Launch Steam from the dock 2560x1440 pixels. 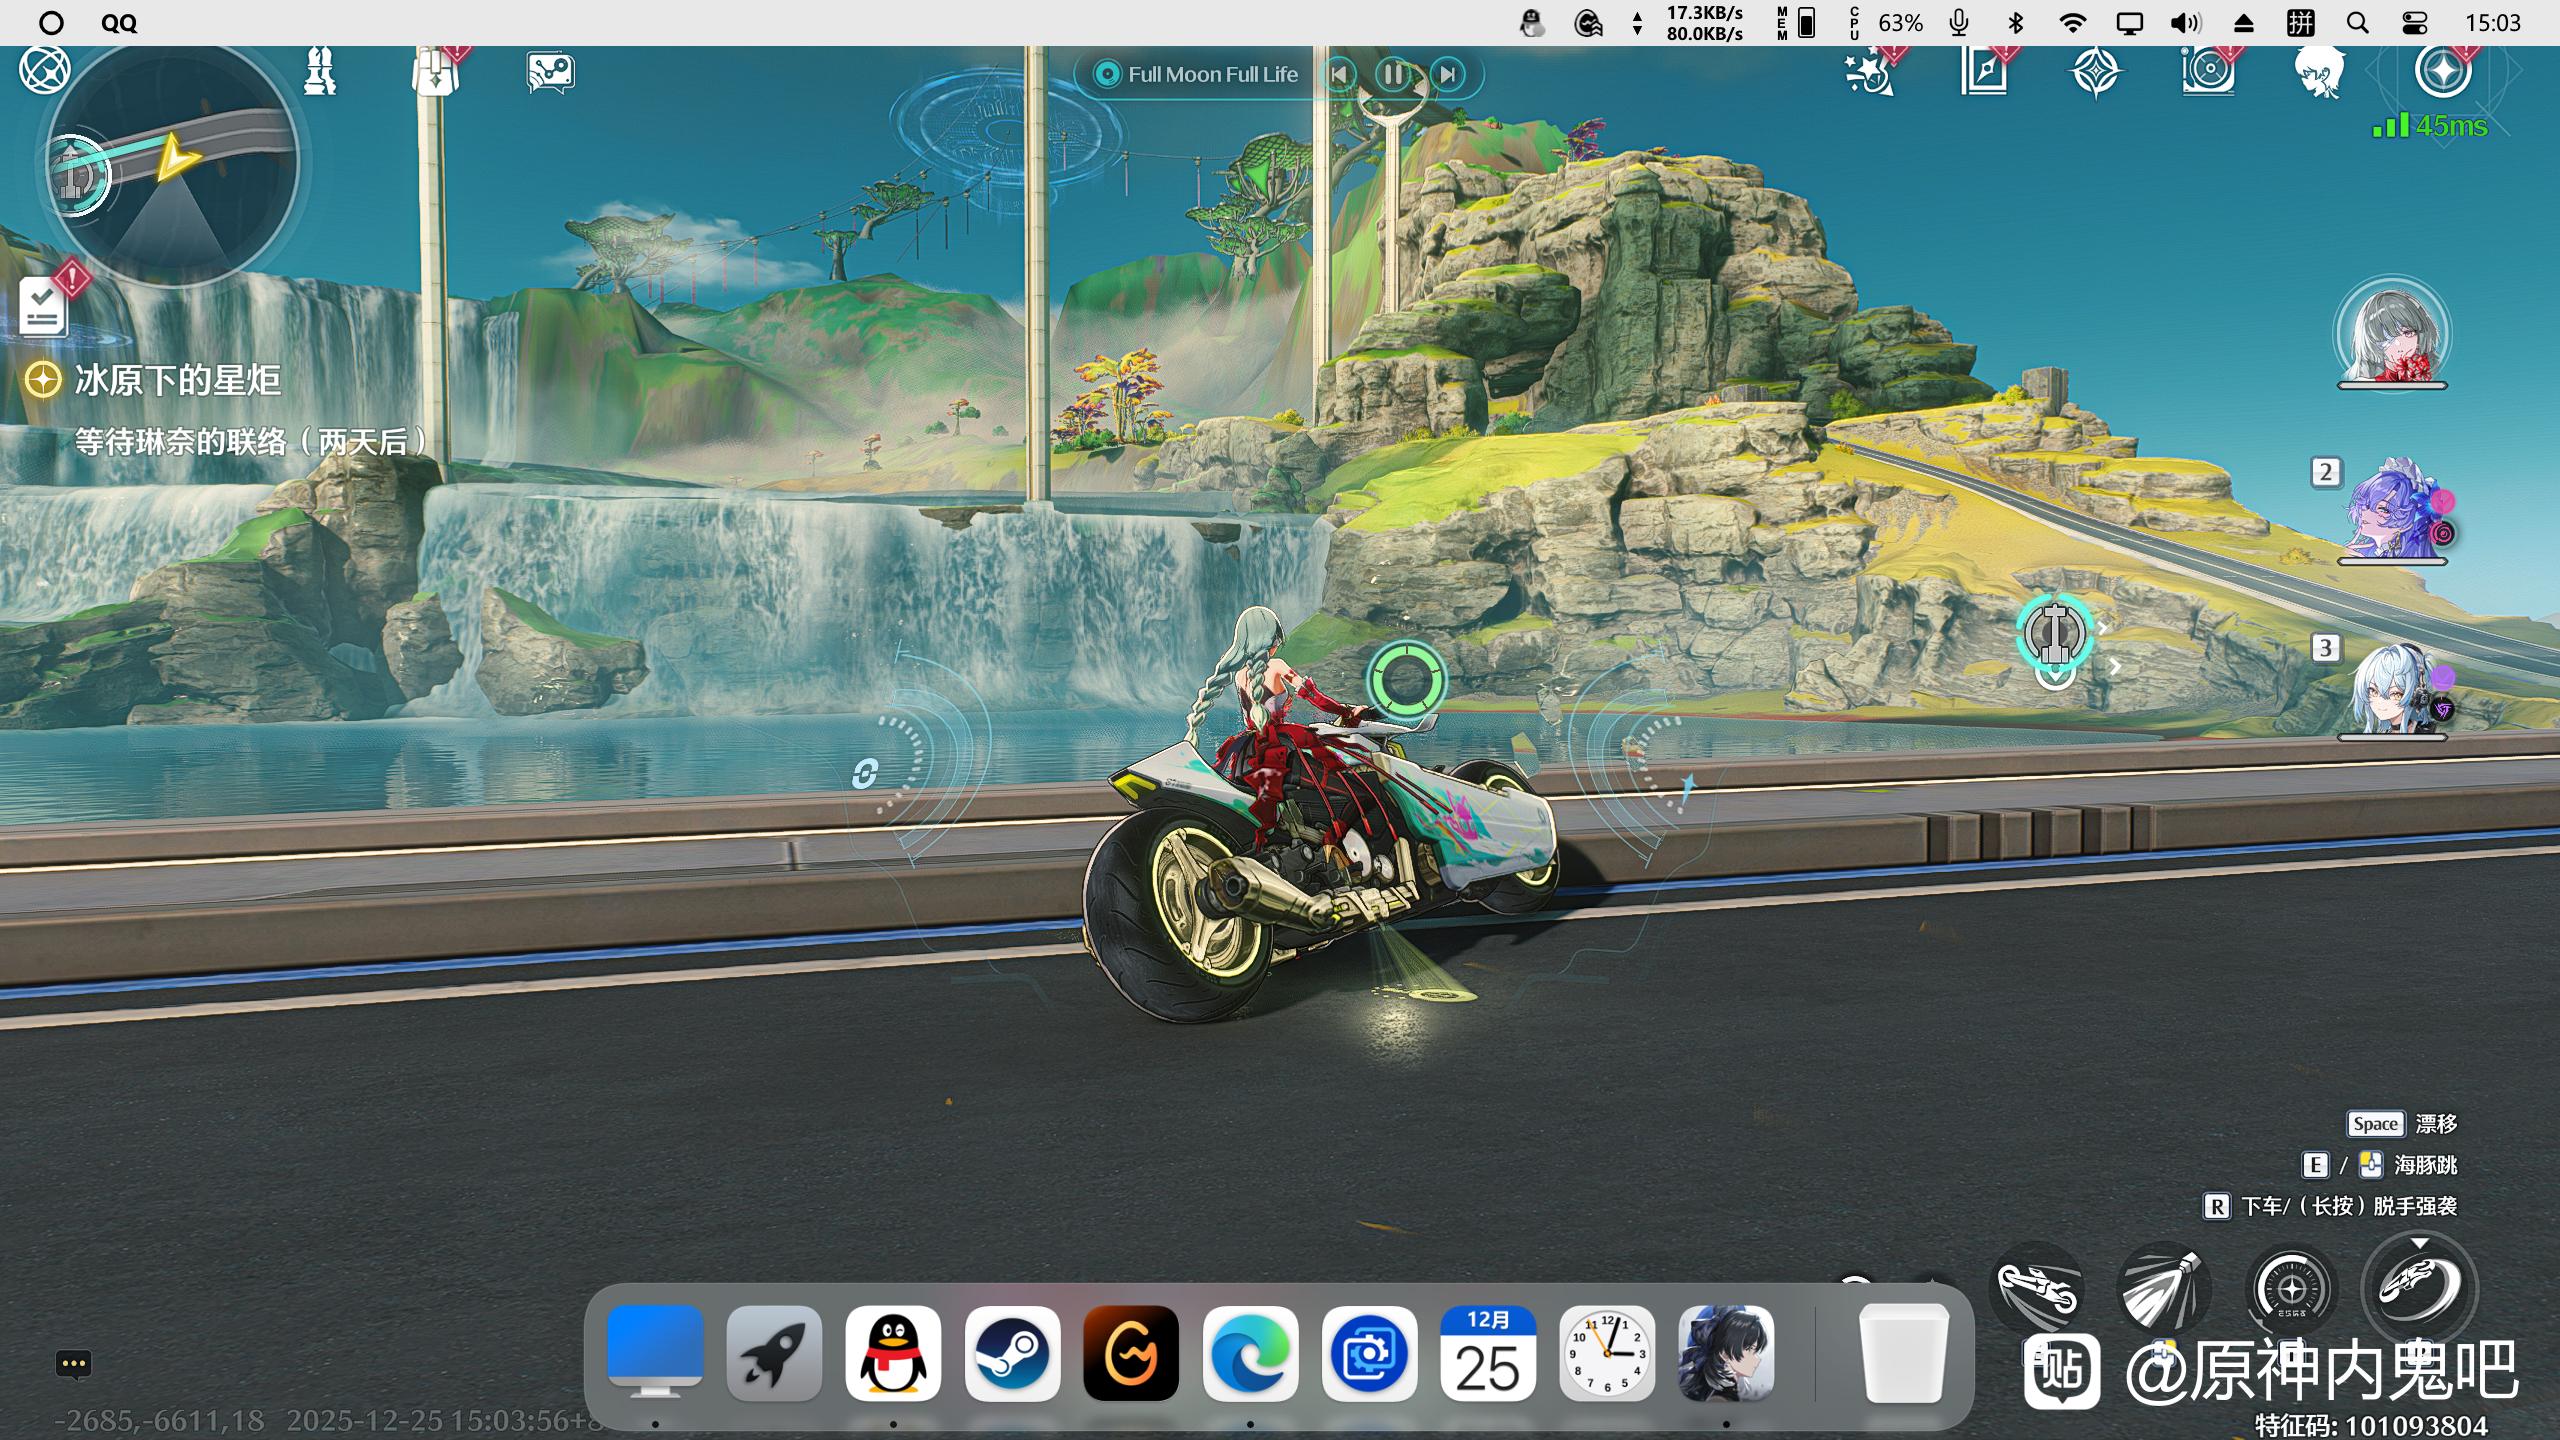coord(1012,1353)
